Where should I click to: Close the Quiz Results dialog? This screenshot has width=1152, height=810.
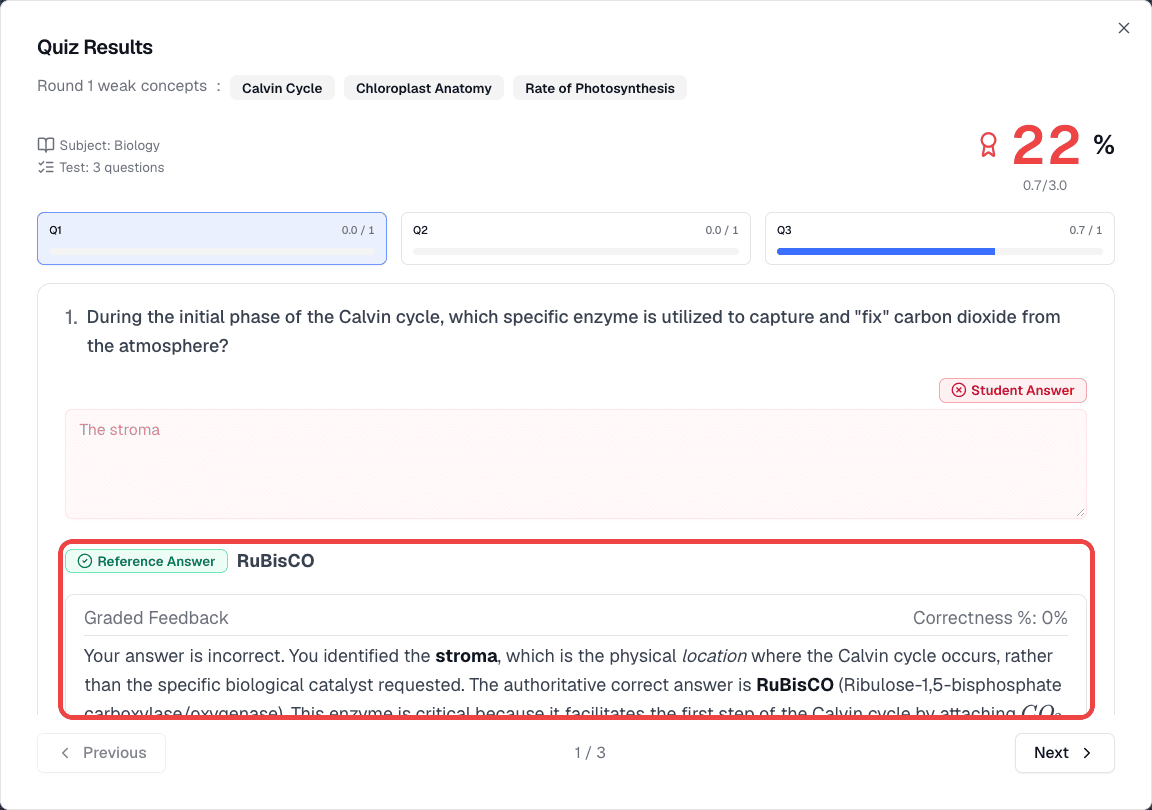[1123, 28]
